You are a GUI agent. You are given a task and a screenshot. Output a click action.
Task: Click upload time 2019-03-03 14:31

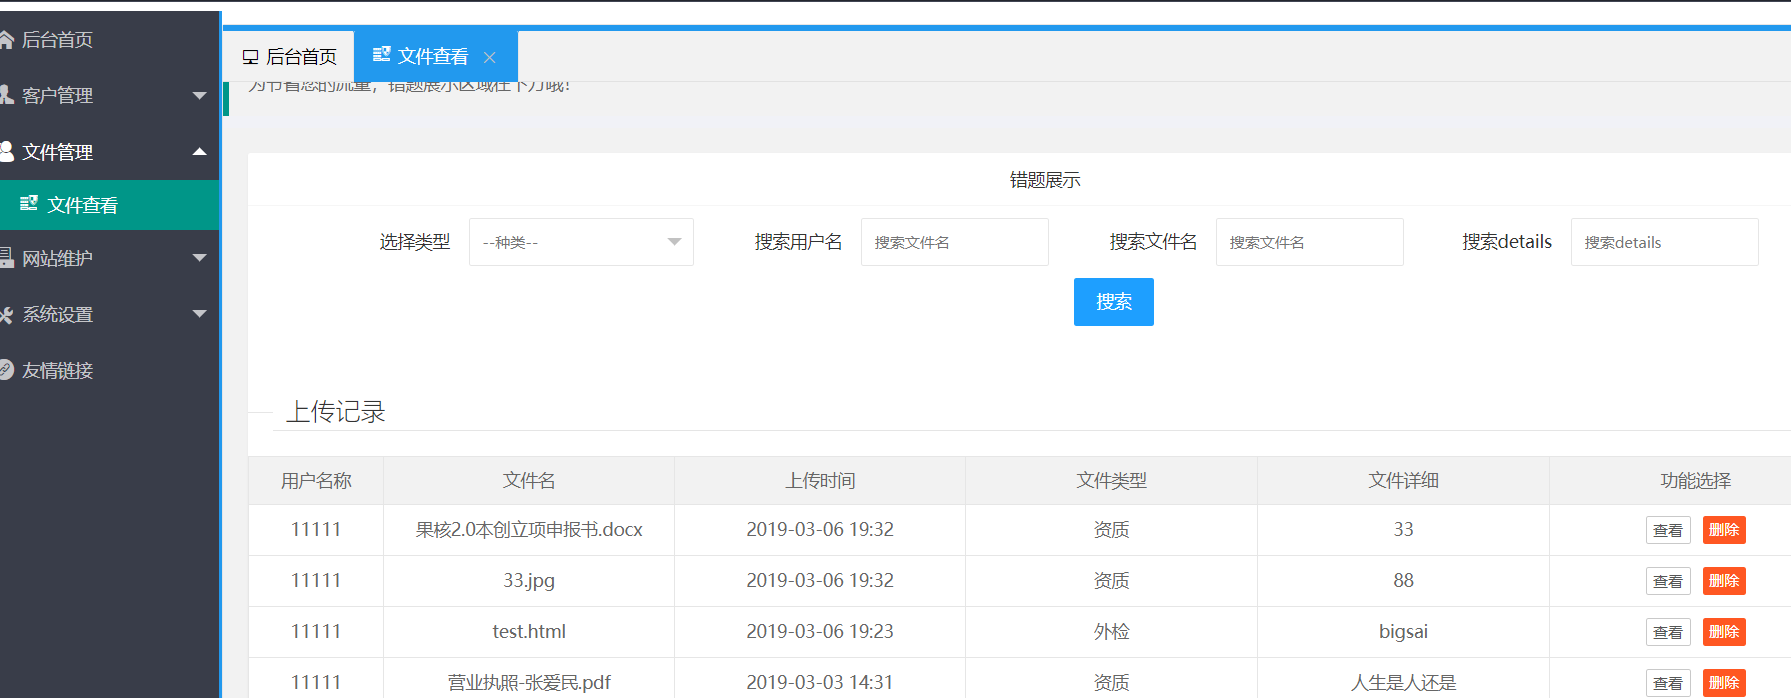point(820,683)
